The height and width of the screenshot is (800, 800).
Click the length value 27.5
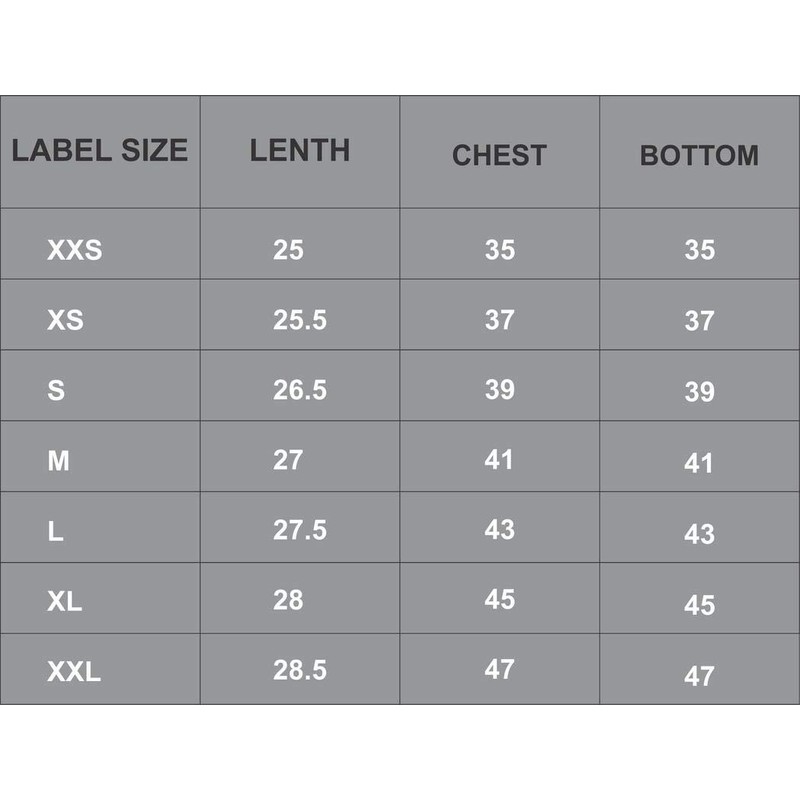click(300, 530)
